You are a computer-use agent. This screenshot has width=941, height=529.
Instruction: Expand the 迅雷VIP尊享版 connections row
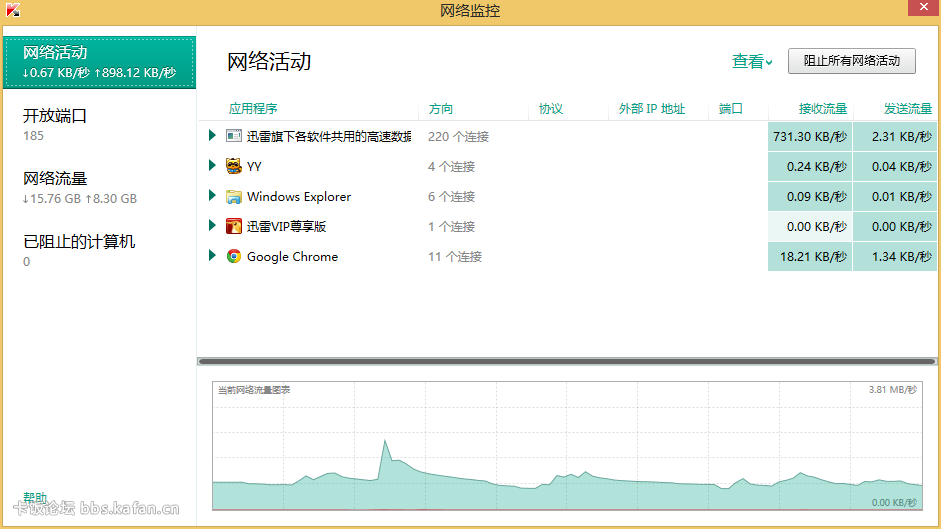tap(212, 226)
